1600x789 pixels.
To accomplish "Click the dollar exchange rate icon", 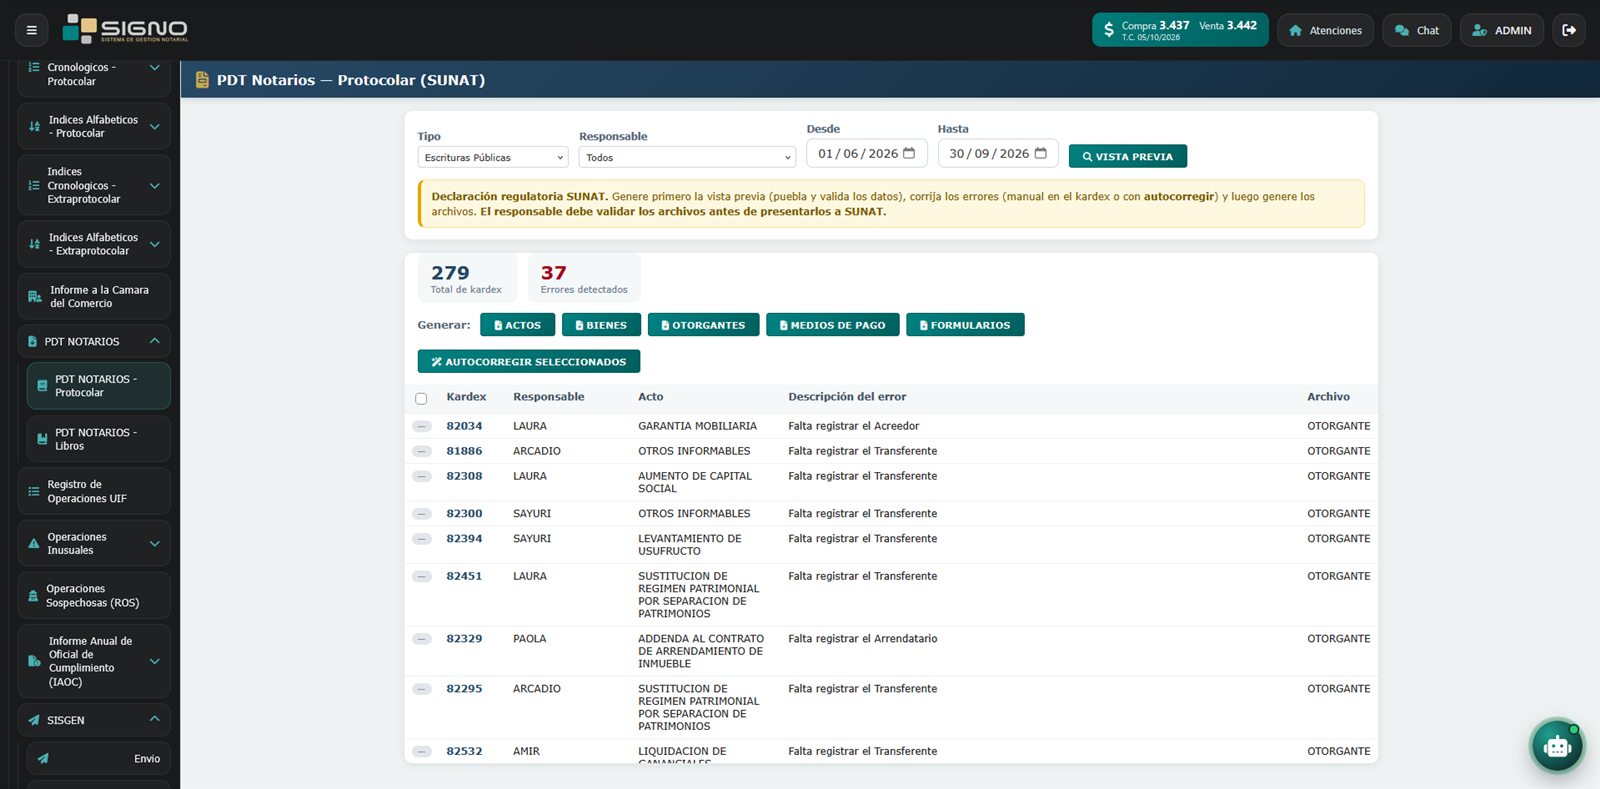I will pyautogui.click(x=1108, y=30).
